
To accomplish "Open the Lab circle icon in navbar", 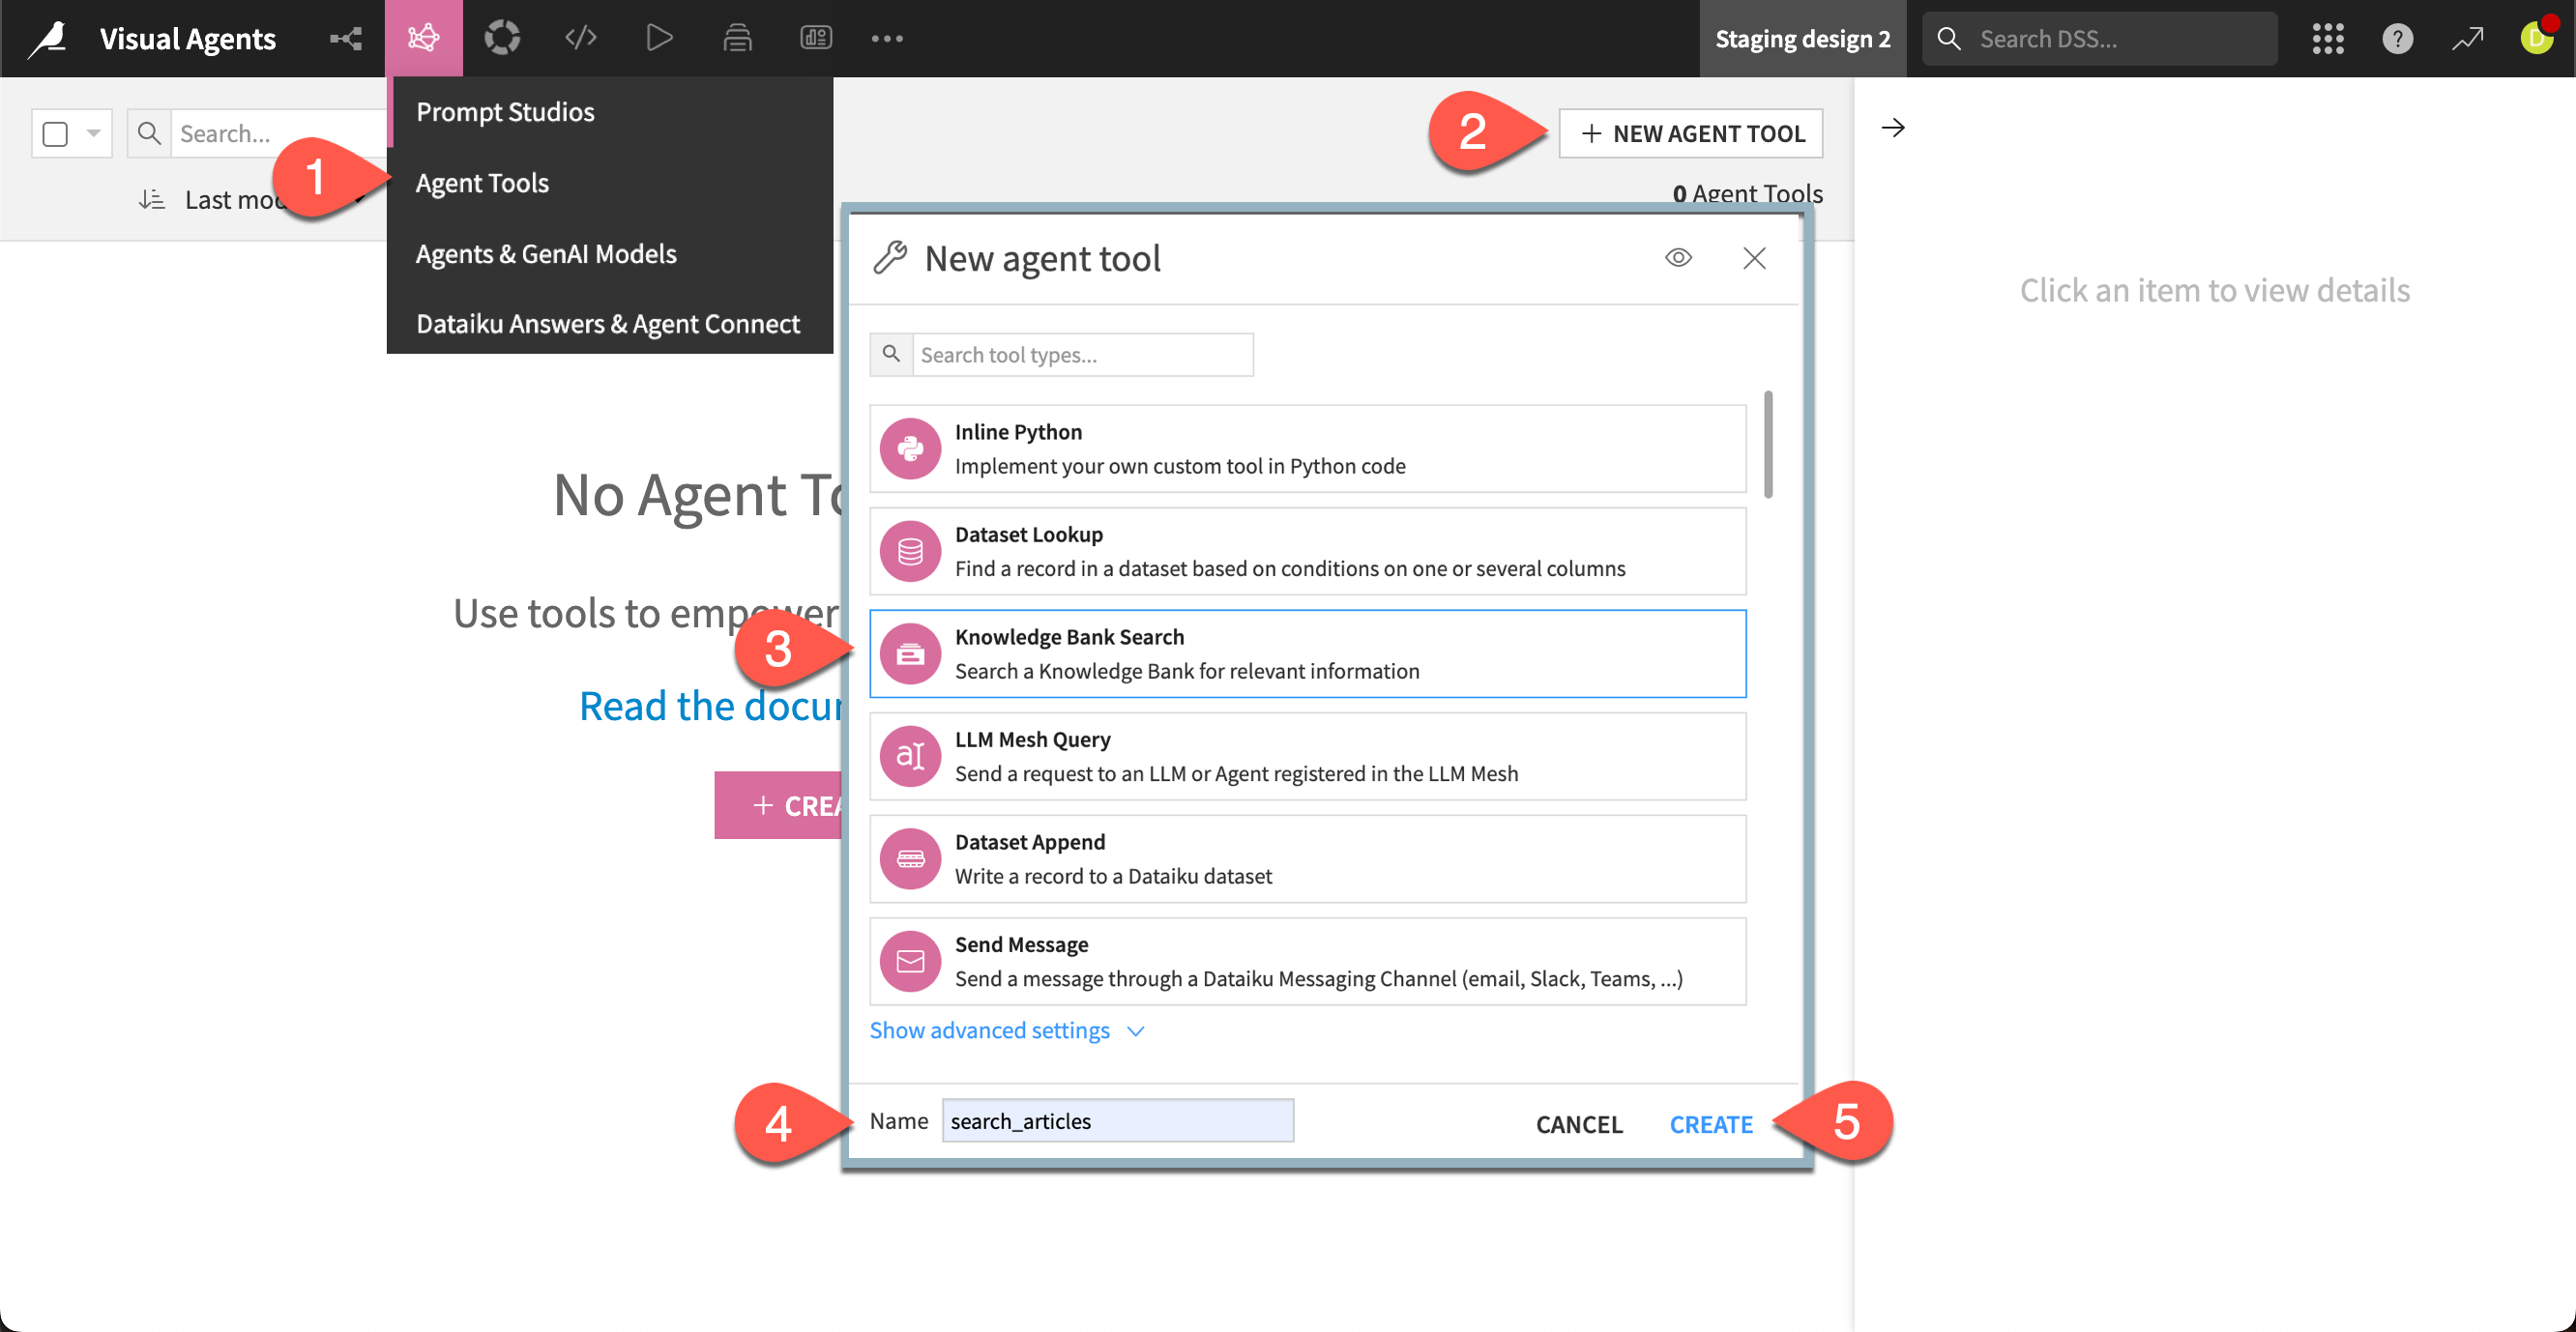I will [502, 39].
